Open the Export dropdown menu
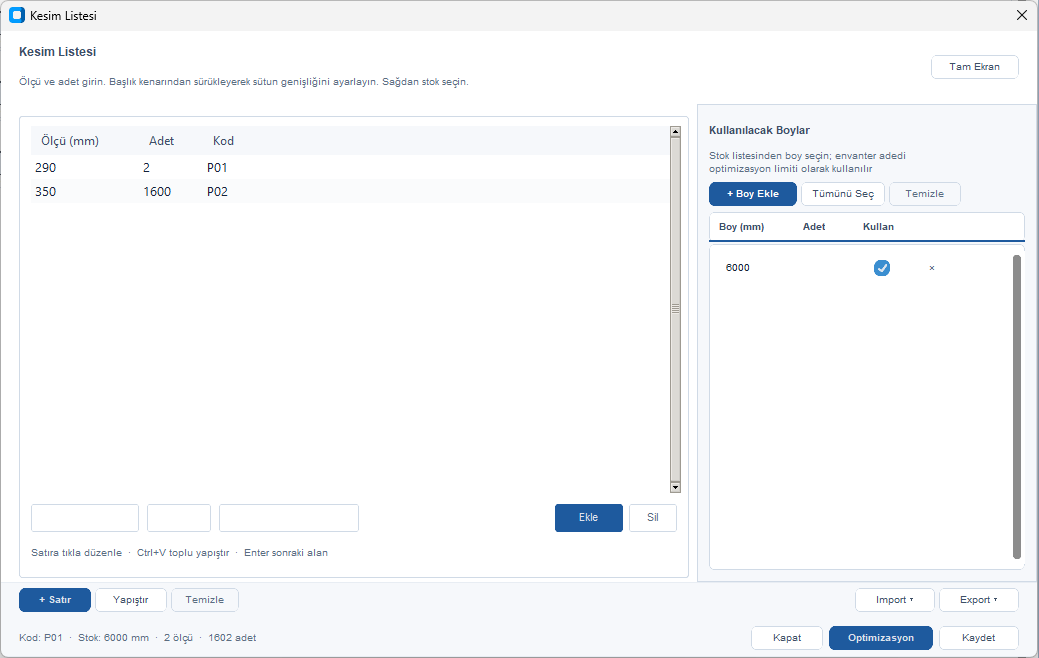Screen dimensions: 1039x658 coord(978,600)
